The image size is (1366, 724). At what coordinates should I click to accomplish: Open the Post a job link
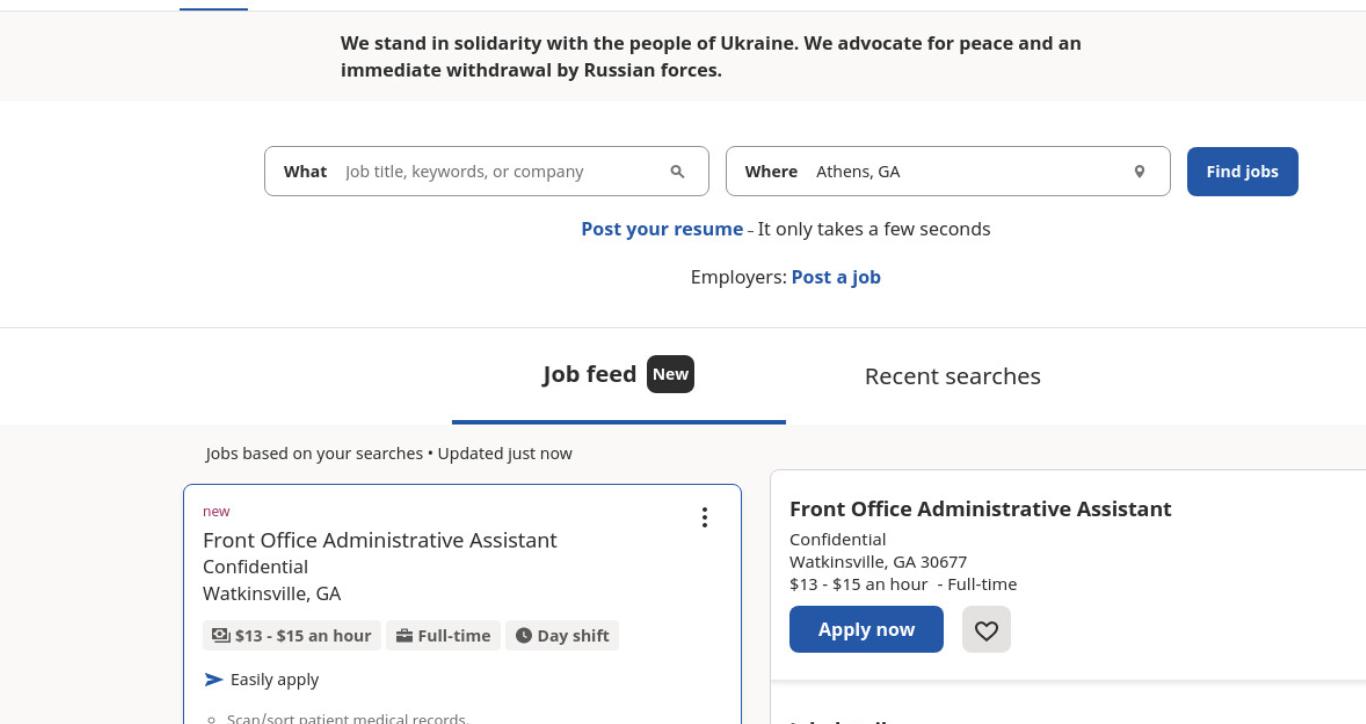[x=836, y=277]
